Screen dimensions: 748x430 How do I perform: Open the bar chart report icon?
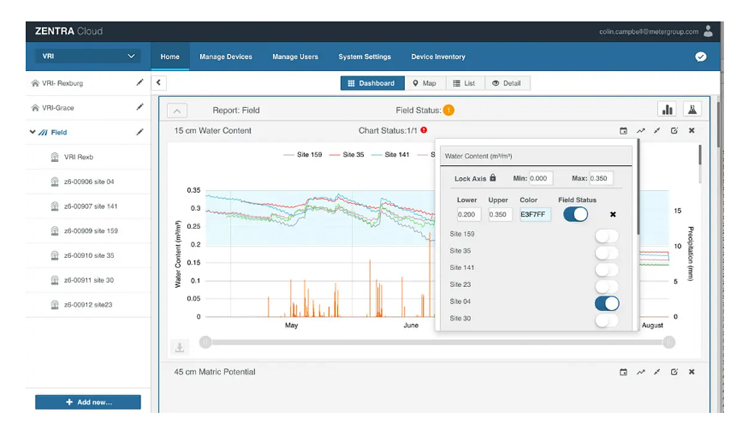click(667, 110)
